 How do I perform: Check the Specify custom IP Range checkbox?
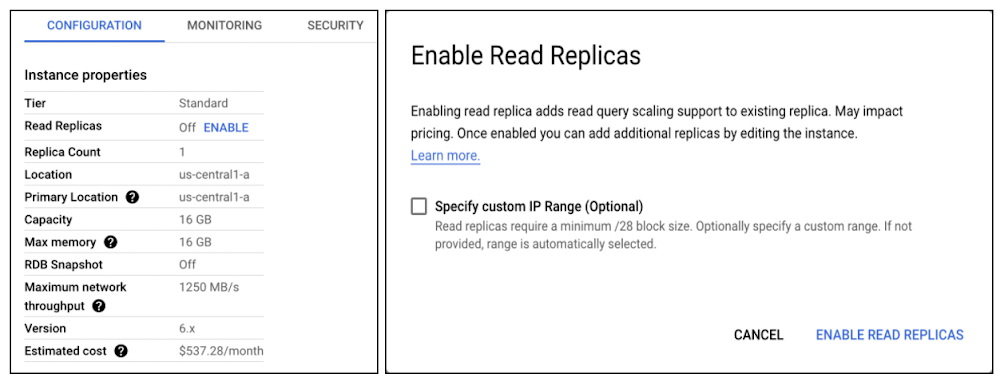419,207
